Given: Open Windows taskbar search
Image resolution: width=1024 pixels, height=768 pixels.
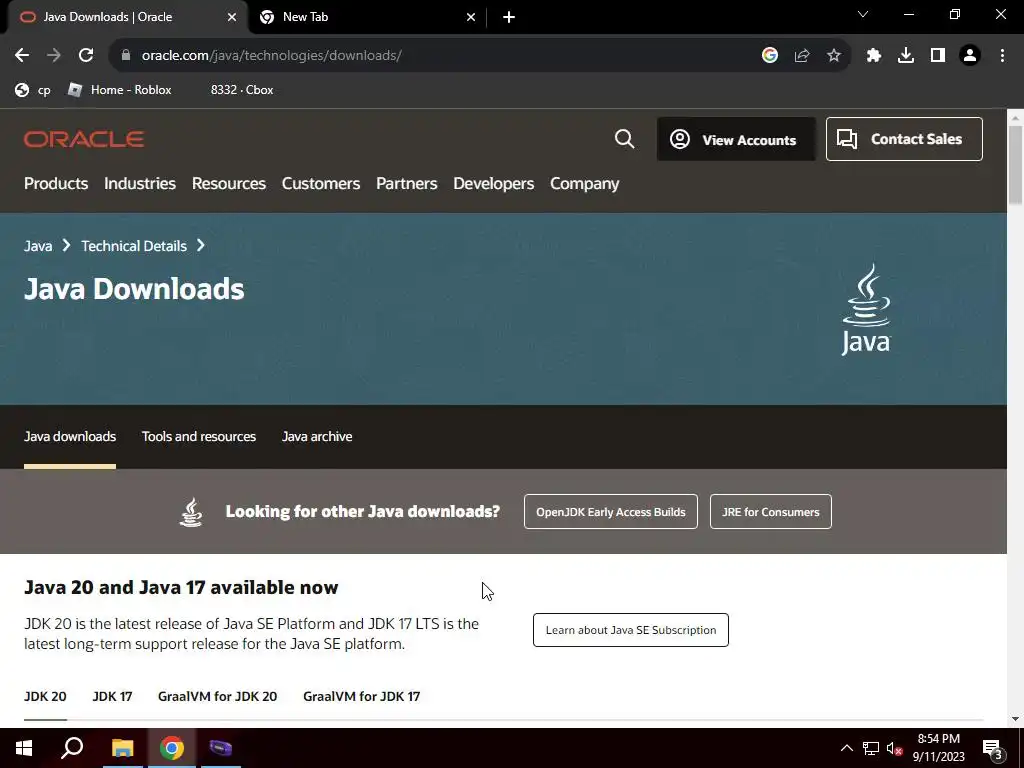Looking at the screenshot, I should (x=72, y=748).
